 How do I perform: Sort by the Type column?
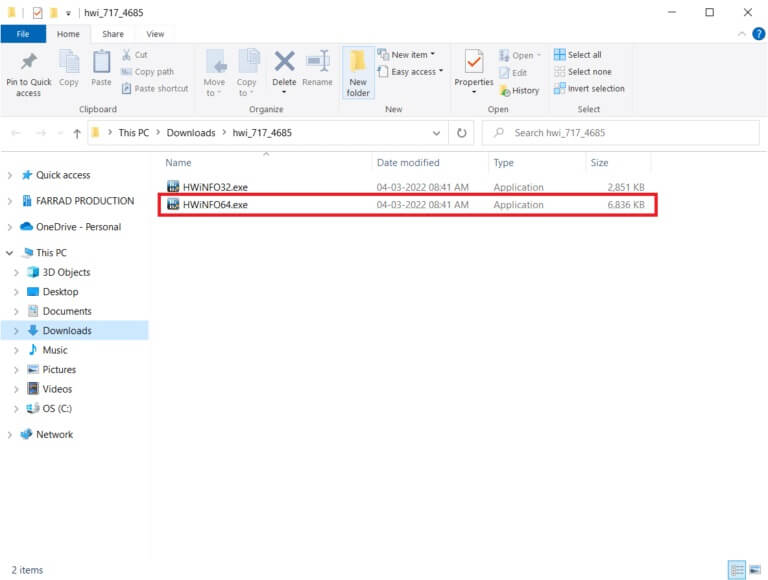(504, 163)
